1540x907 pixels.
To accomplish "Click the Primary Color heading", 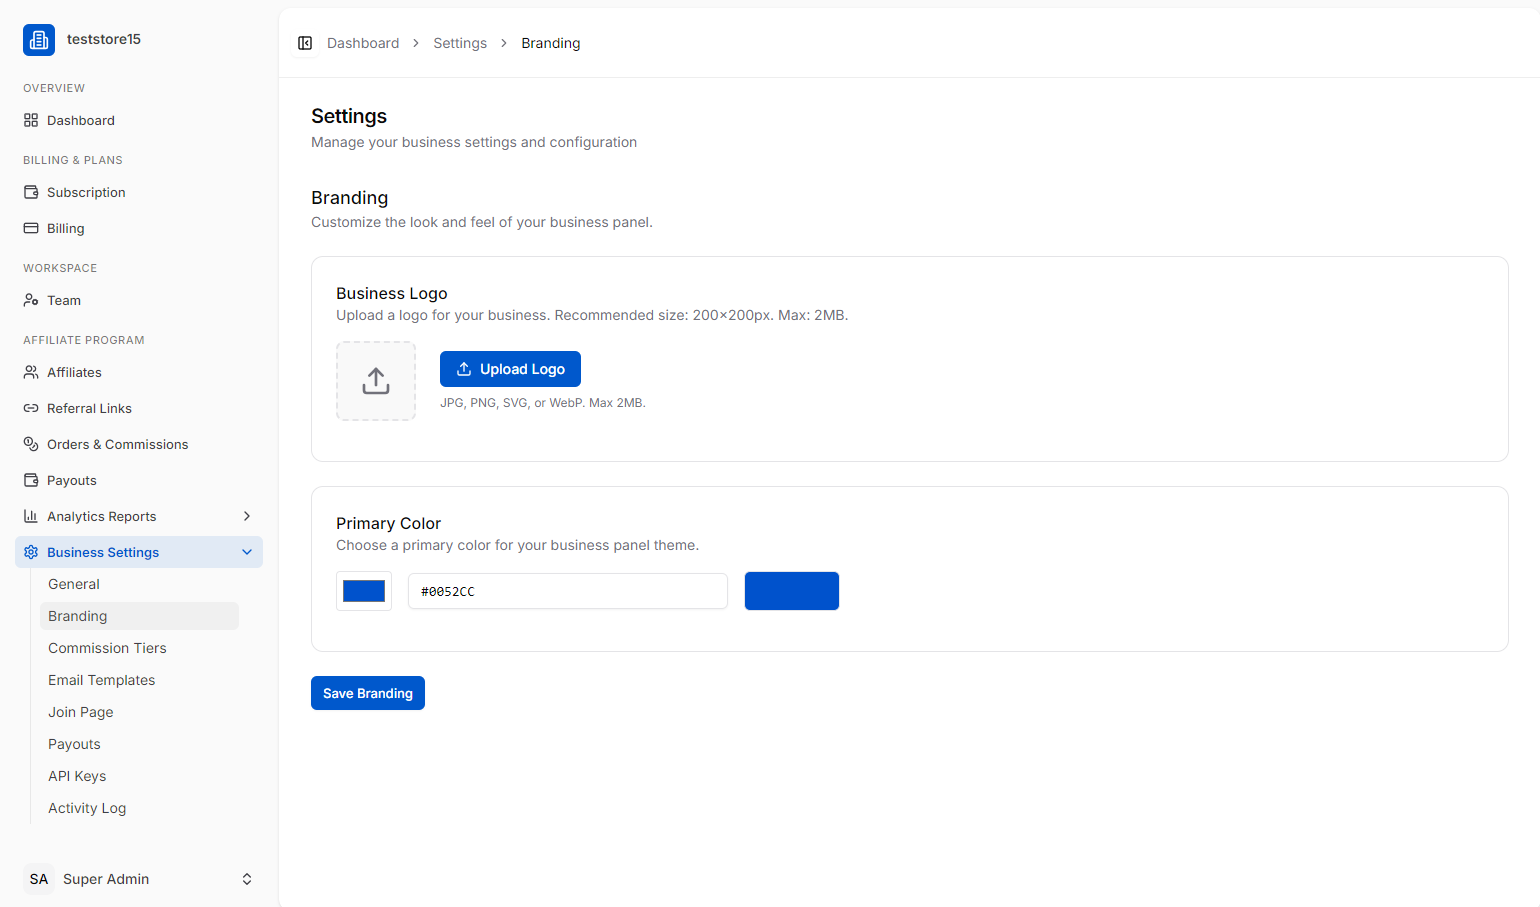I will pyautogui.click(x=388, y=523).
